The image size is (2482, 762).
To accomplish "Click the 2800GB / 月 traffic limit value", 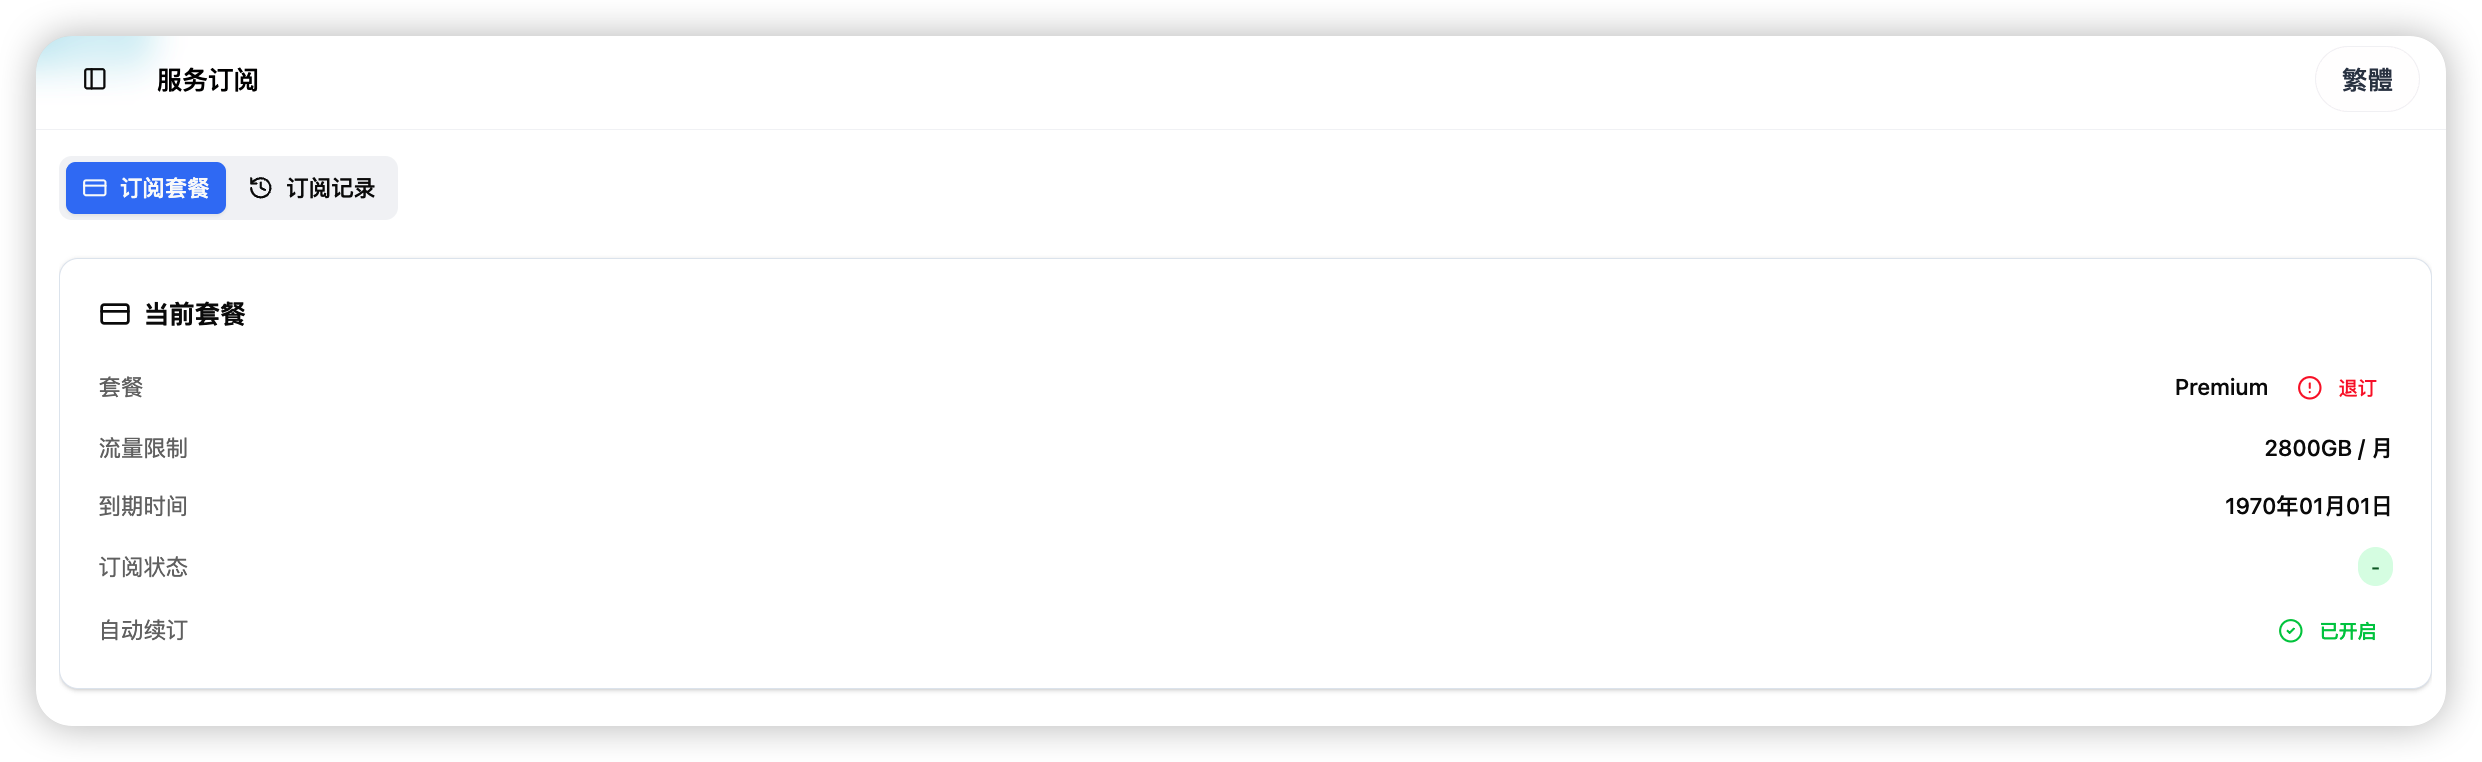I will click(x=2327, y=448).
